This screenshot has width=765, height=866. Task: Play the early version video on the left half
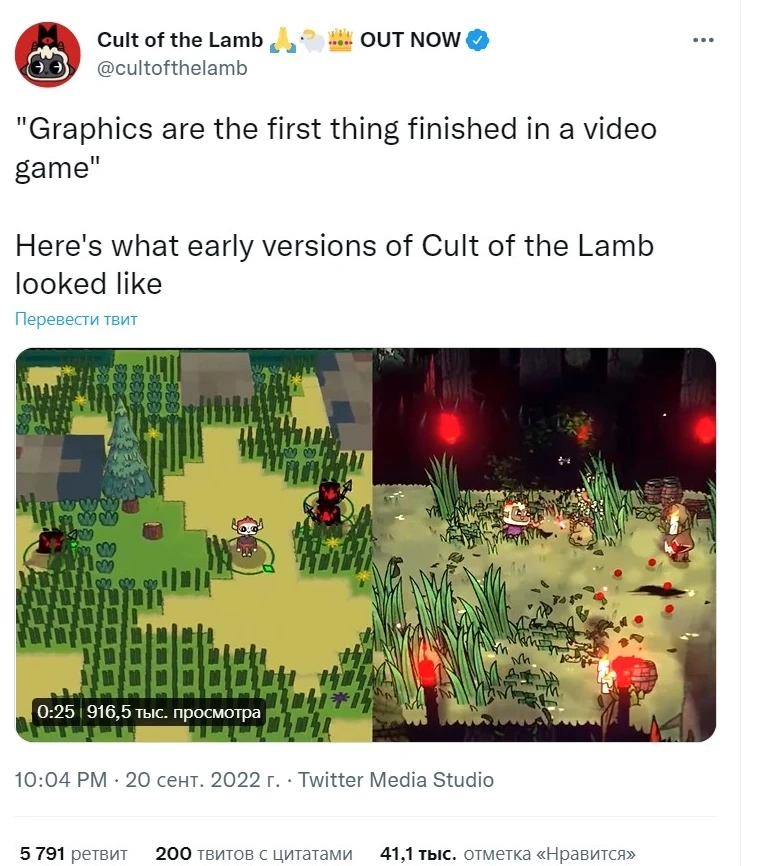click(194, 545)
